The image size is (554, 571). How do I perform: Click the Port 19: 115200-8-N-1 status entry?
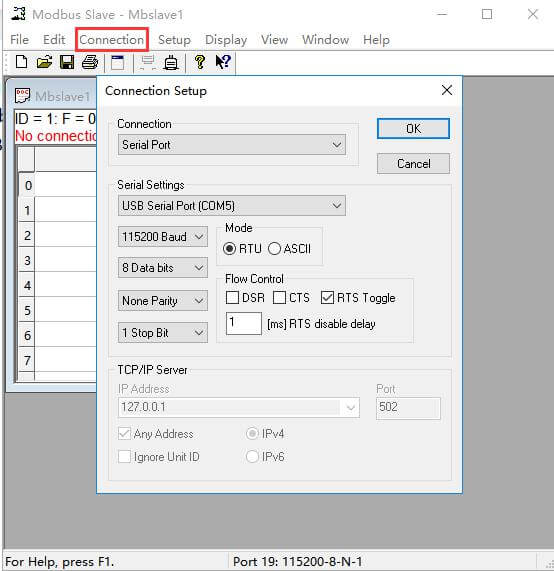[298, 561]
